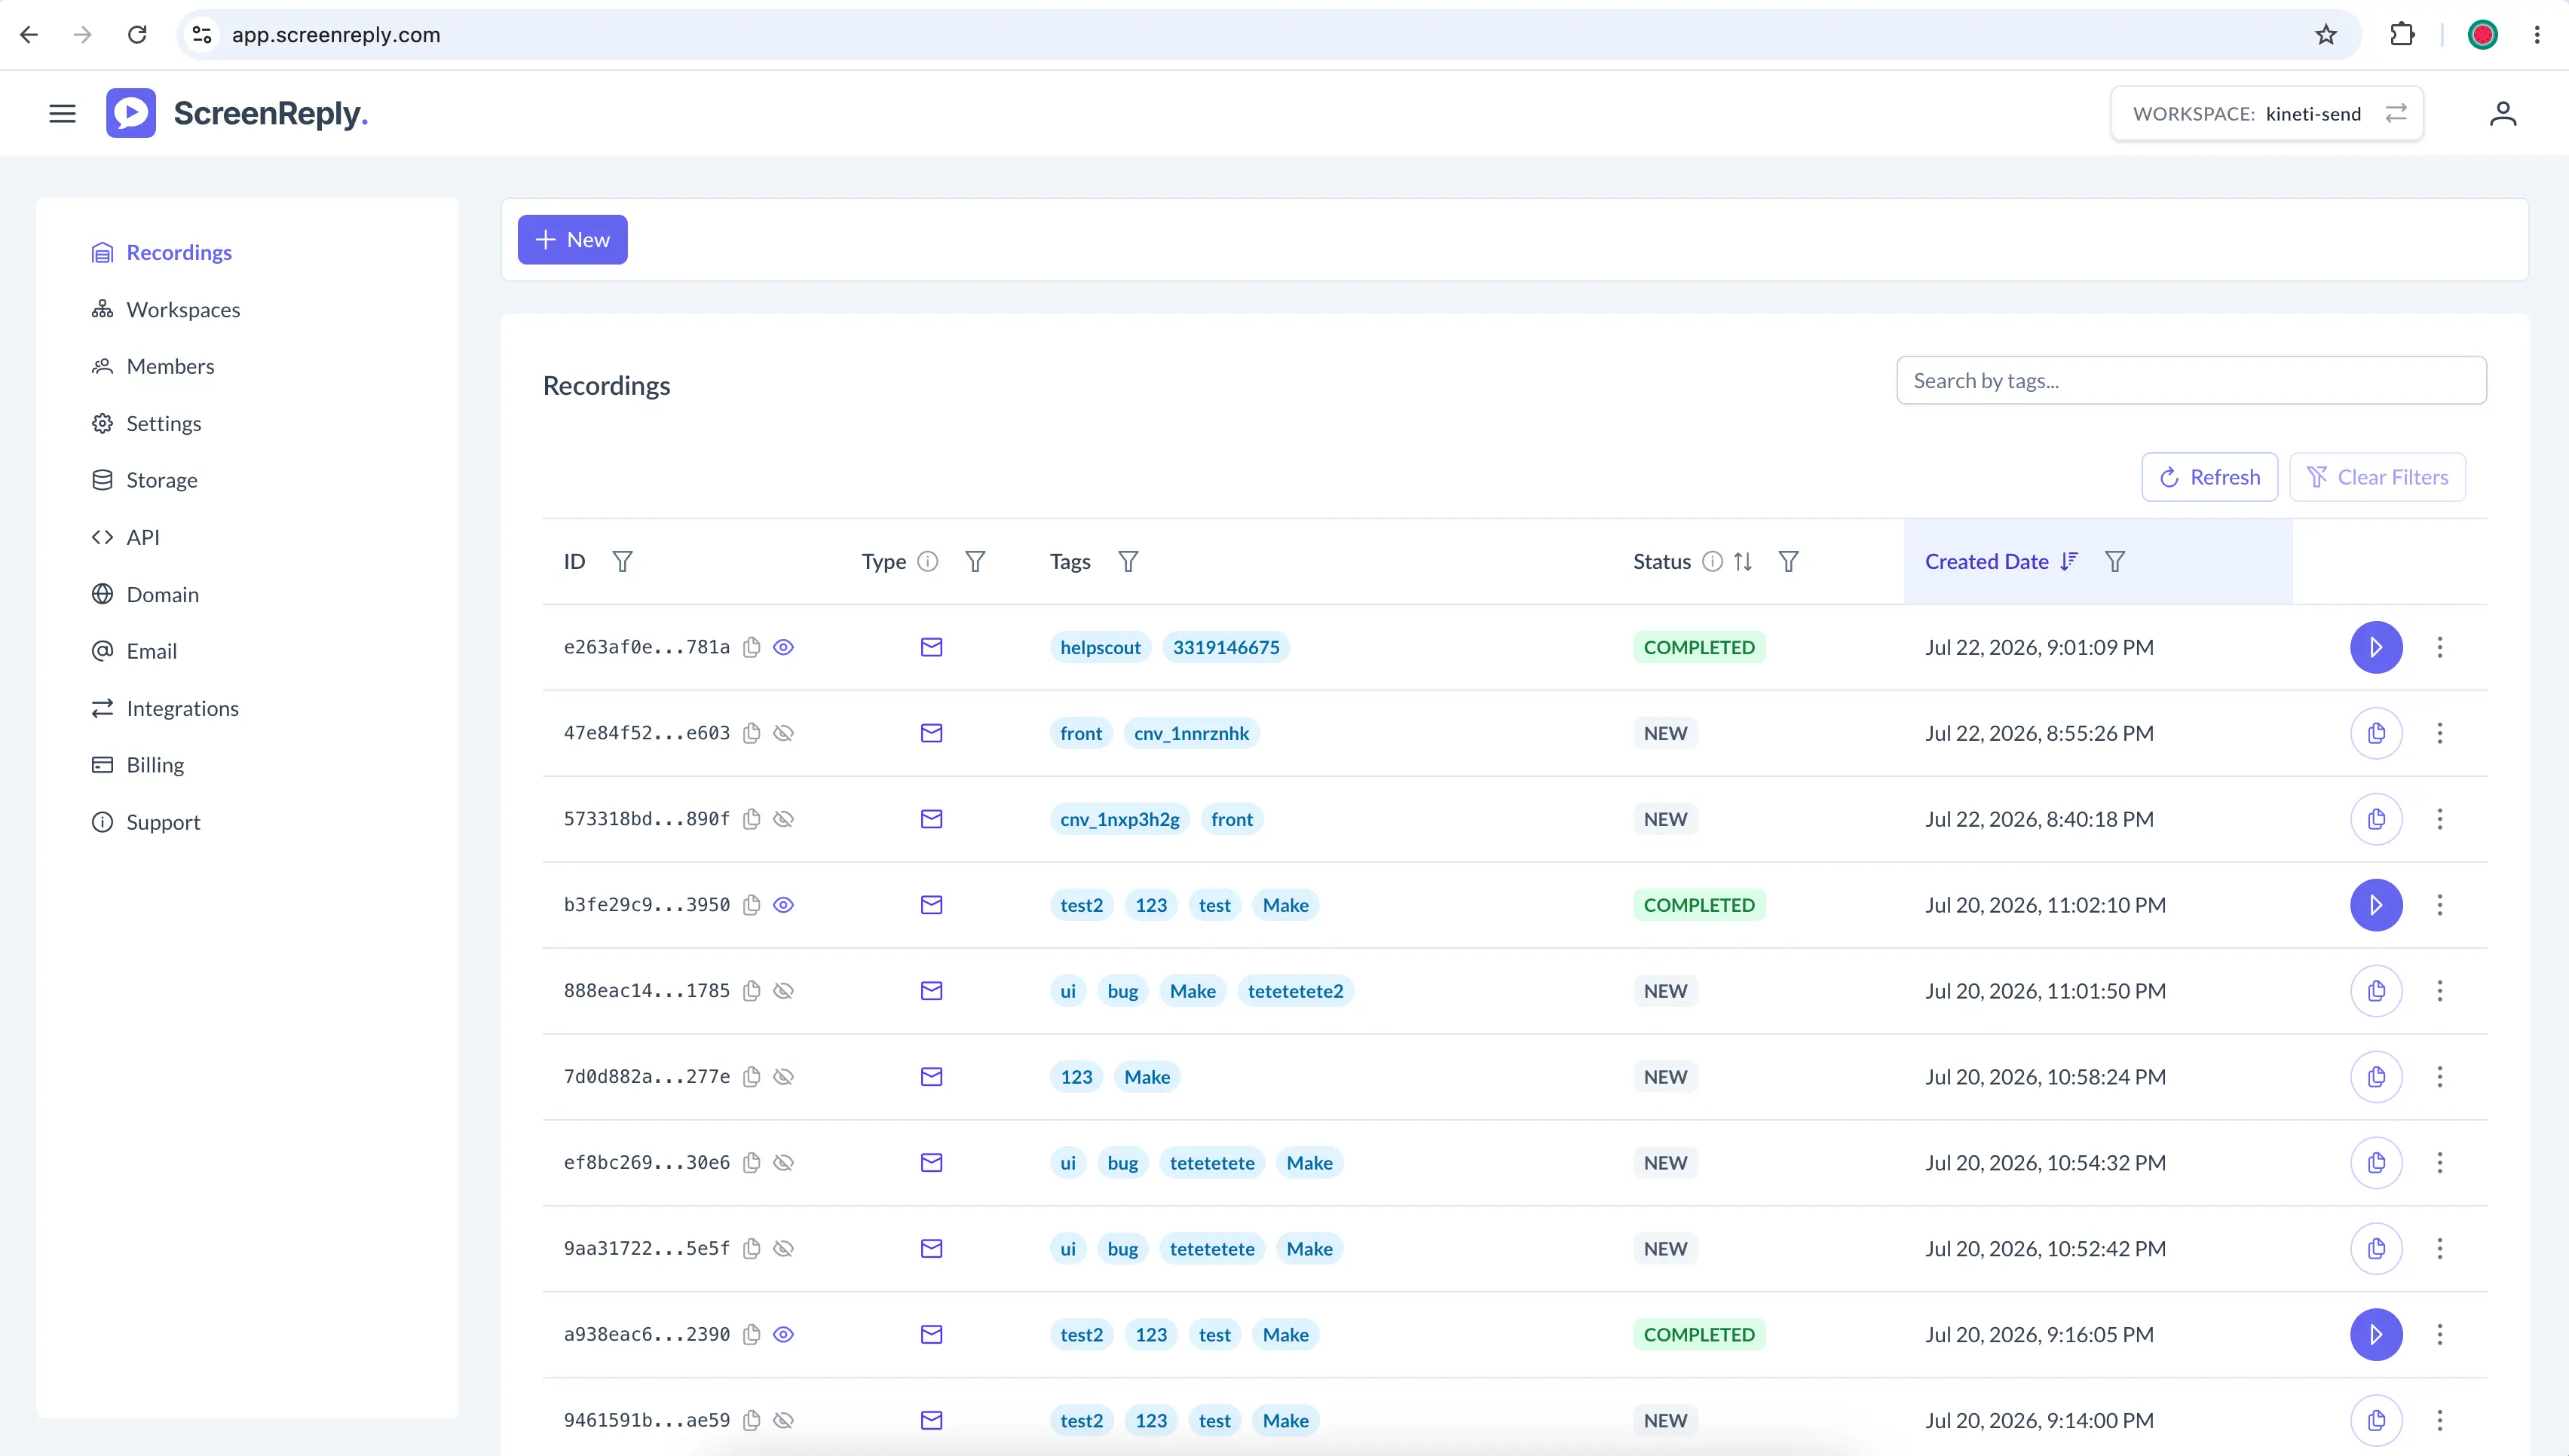Open more options for b3fe29c9...3950
Screen dimensions: 2569x1456
pyautogui.click(x=2440, y=905)
